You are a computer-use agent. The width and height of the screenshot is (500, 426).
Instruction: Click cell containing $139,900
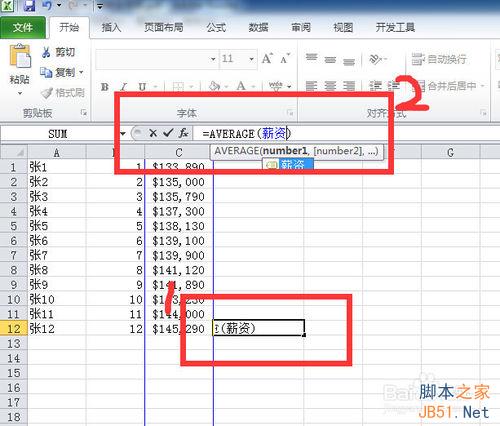179,255
